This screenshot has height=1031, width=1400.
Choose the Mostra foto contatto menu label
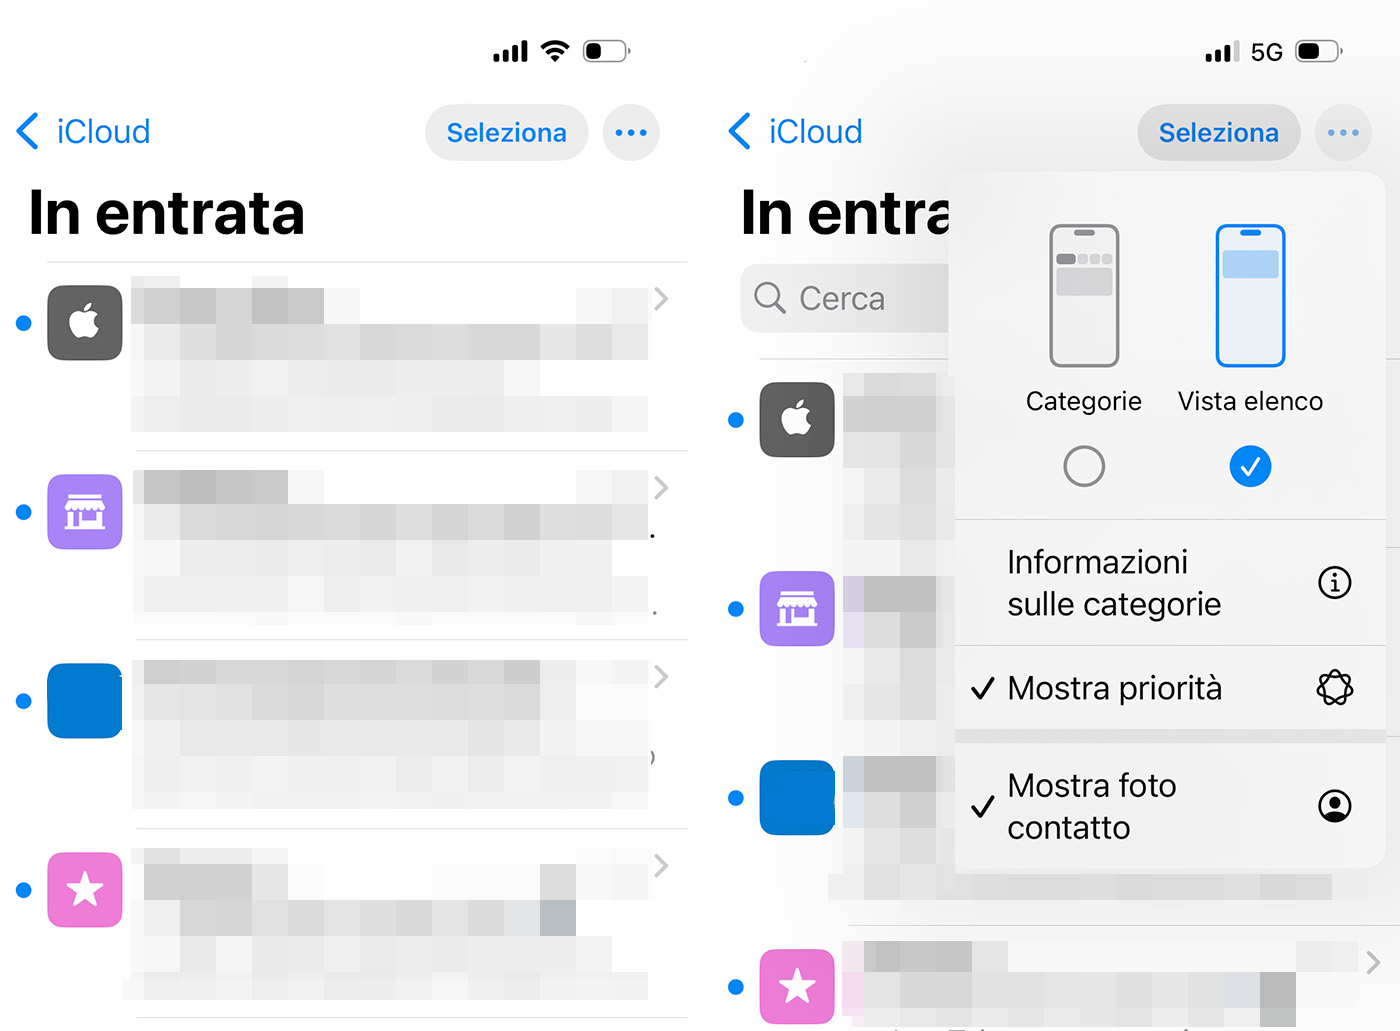pyautogui.click(x=1092, y=806)
